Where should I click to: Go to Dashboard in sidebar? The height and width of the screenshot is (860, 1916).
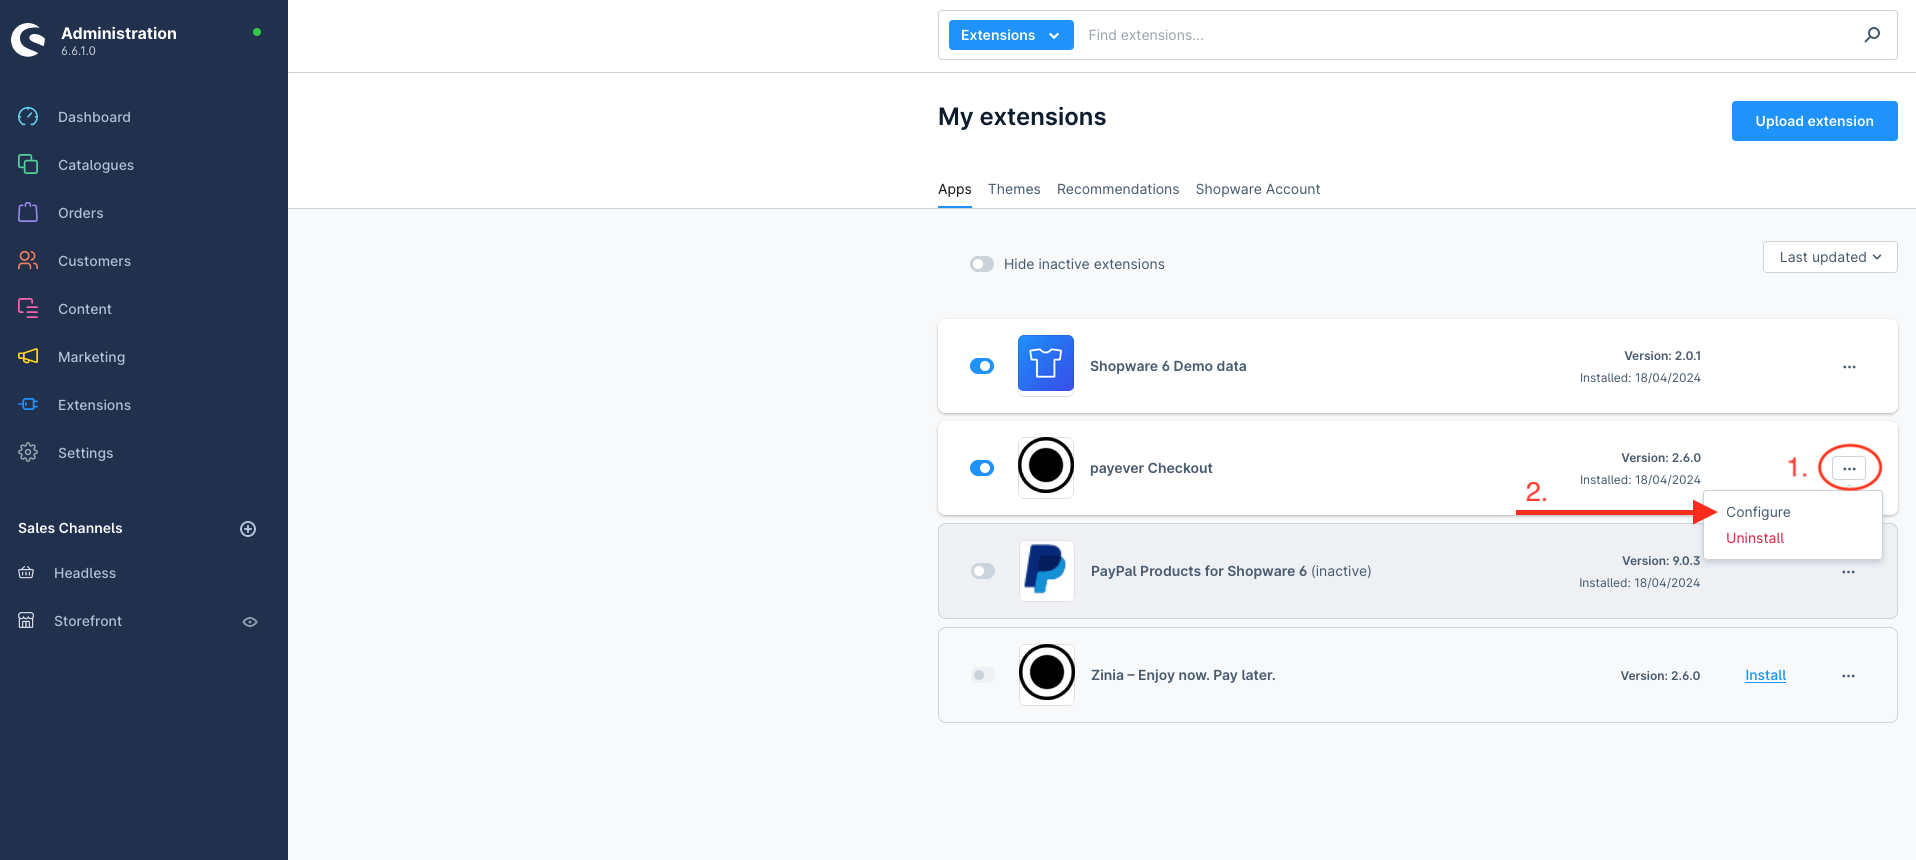pyautogui.click(x=94, y=117)
